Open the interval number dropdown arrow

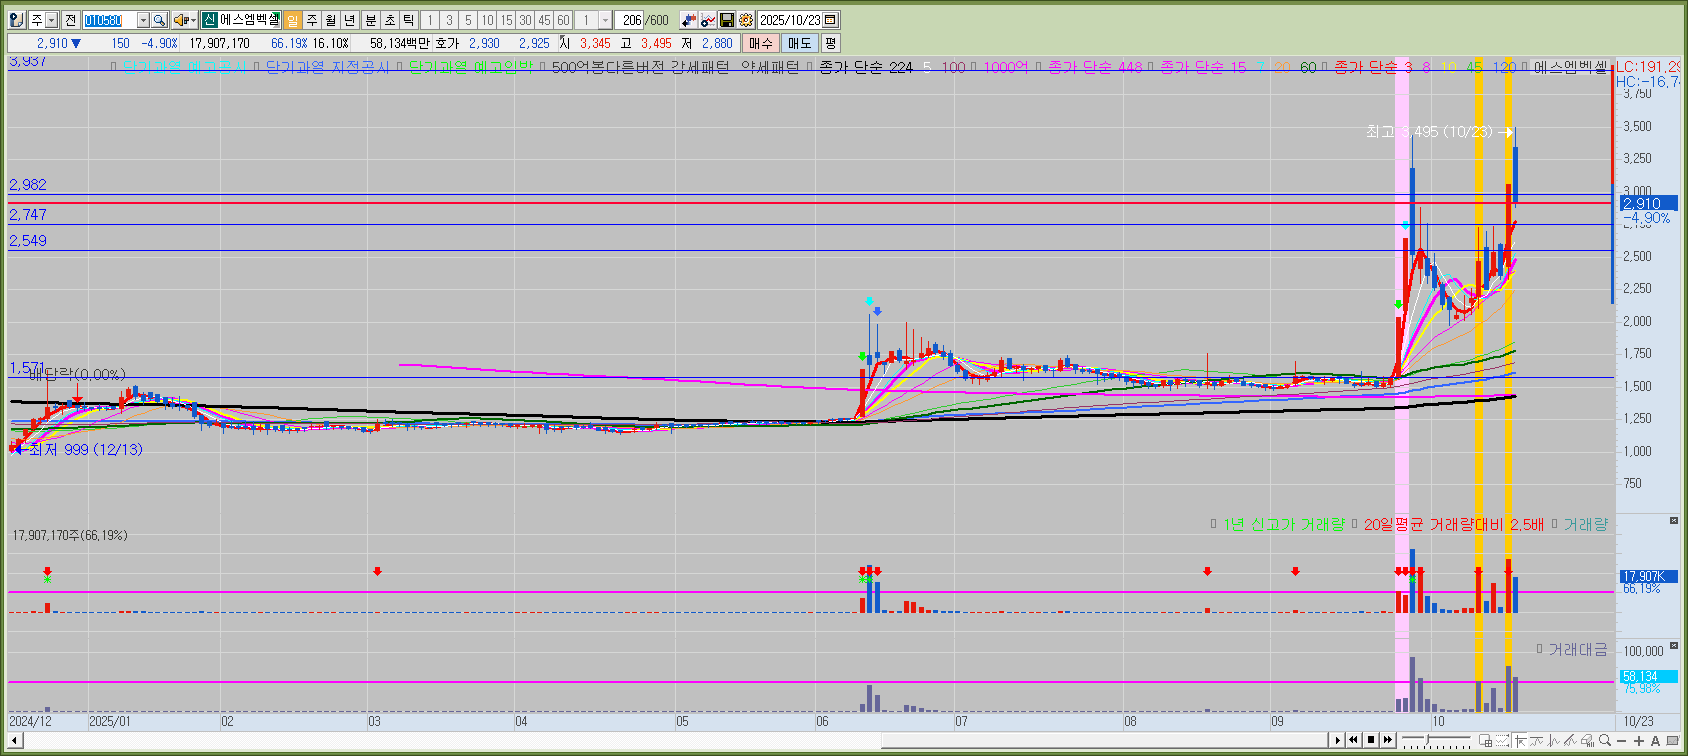605,20
